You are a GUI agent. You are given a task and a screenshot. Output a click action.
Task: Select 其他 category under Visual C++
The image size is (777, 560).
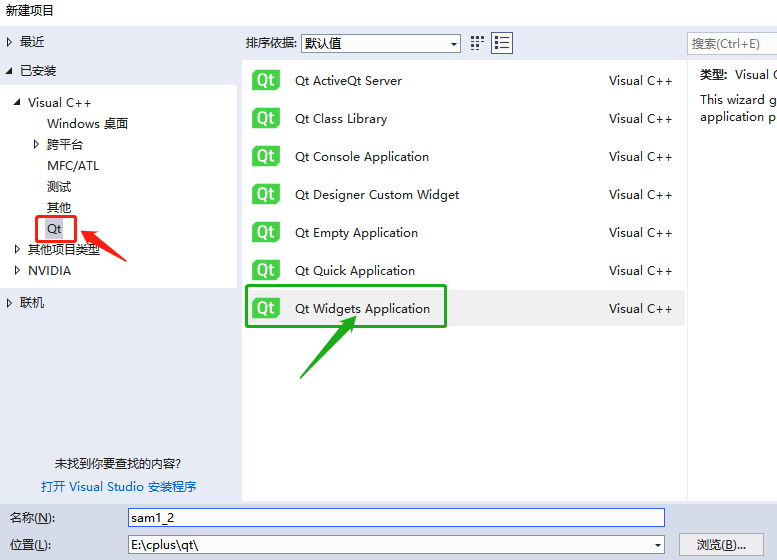(59, 208)
